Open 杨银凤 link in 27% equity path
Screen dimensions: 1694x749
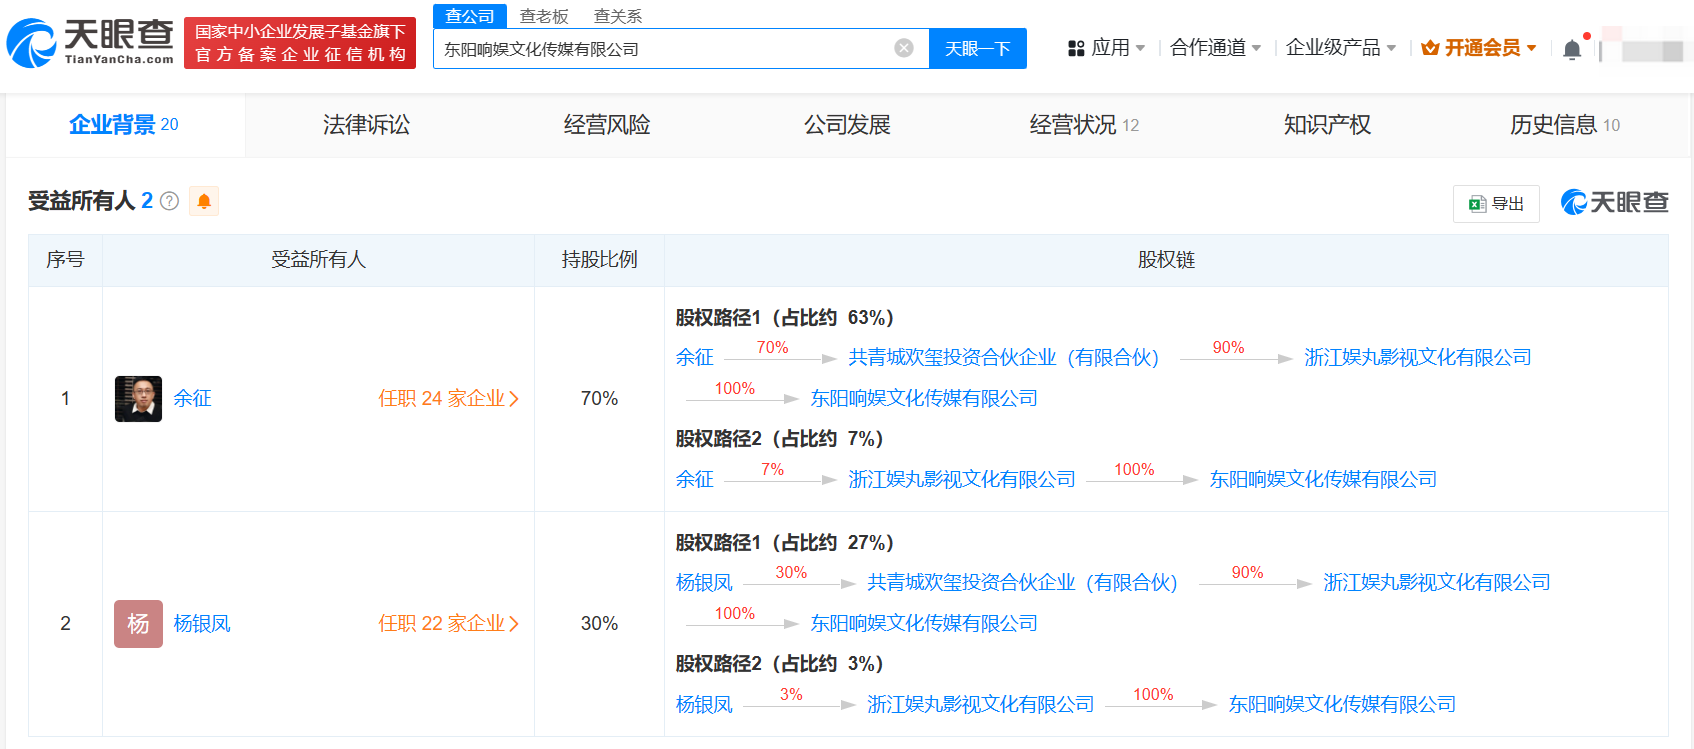pyautogui.click(x=704, y=582)
